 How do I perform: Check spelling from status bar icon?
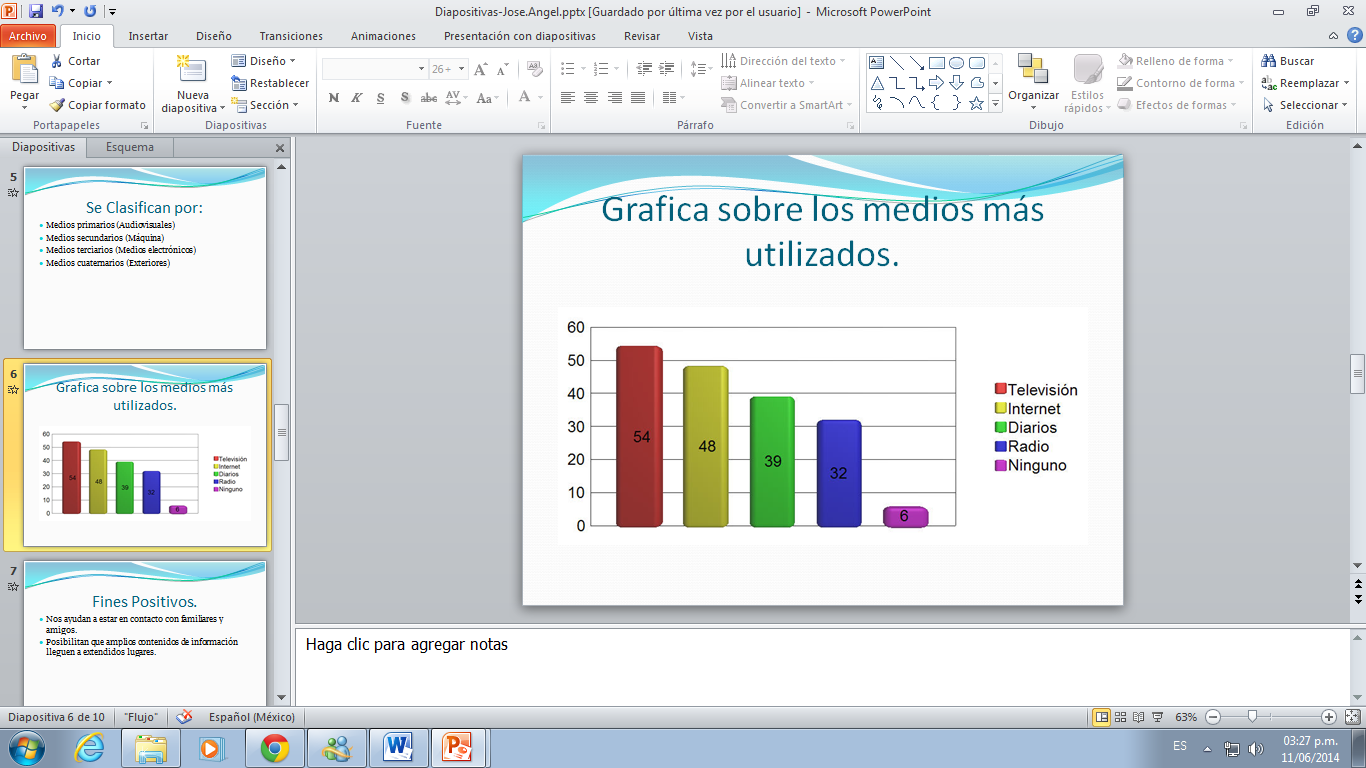click(x=184, y=717)
